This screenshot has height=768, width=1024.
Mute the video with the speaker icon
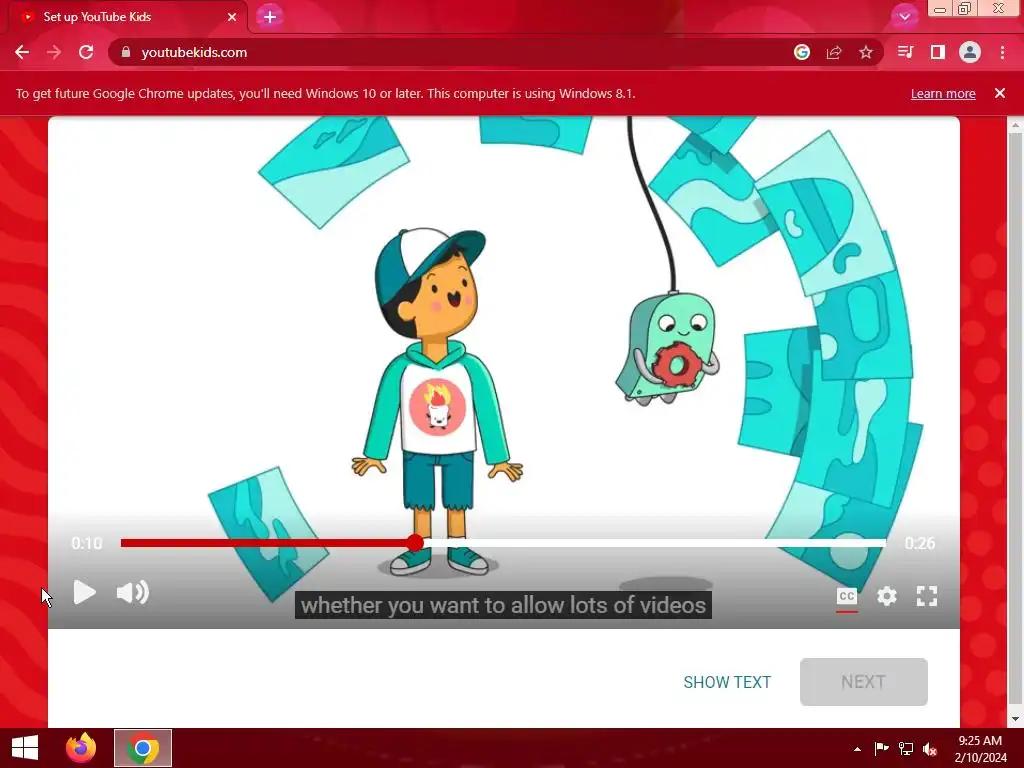click(133, 592)
